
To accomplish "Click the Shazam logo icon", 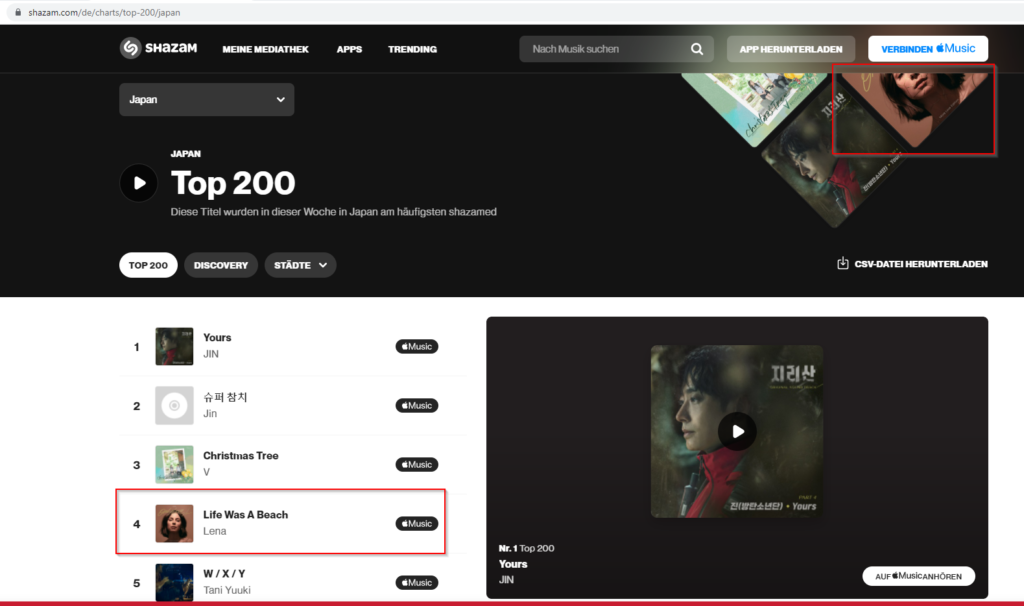I will 131,48.
